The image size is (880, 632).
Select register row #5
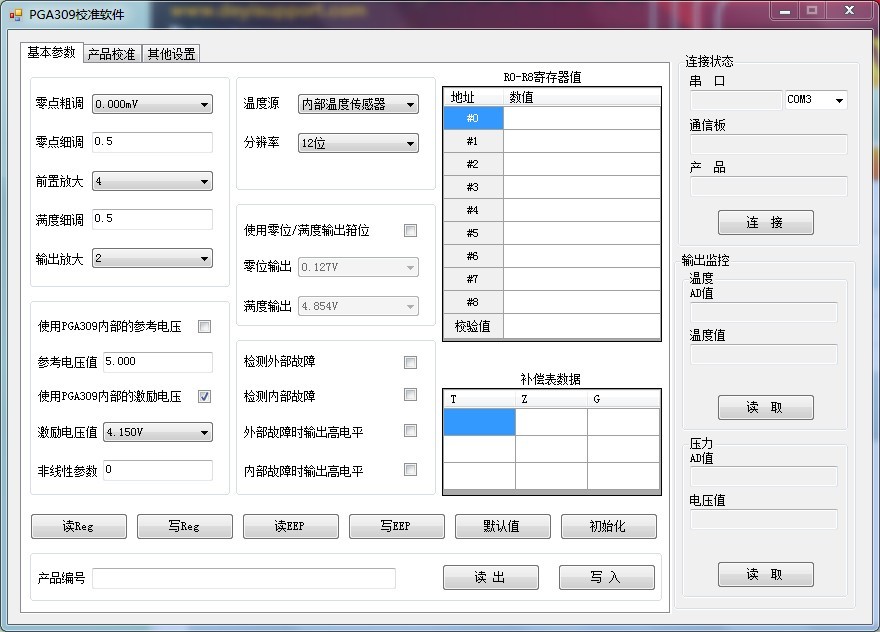point(552,233)
